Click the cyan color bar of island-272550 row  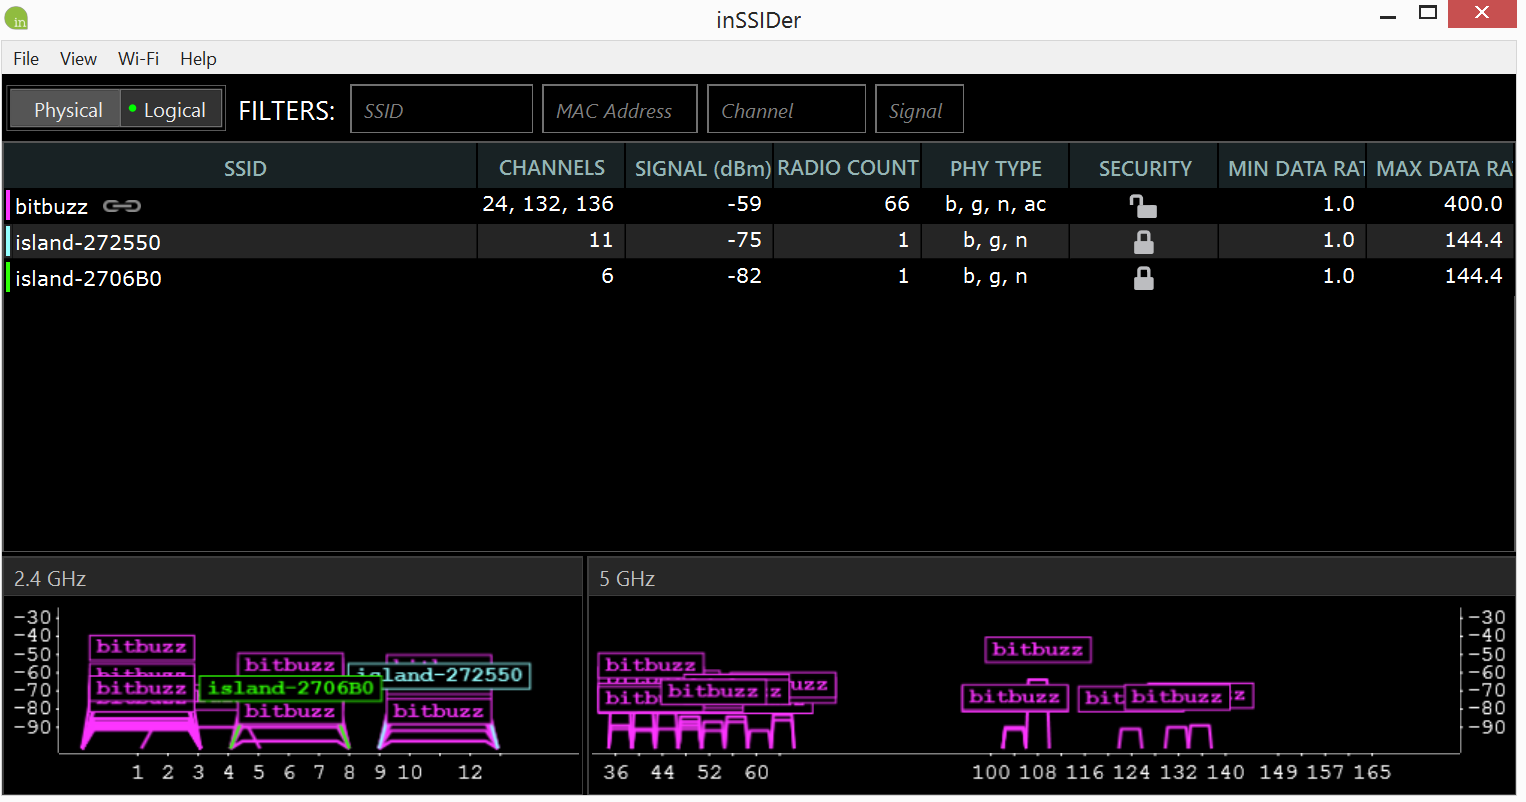pyautogui.click(x=8, y=241)
